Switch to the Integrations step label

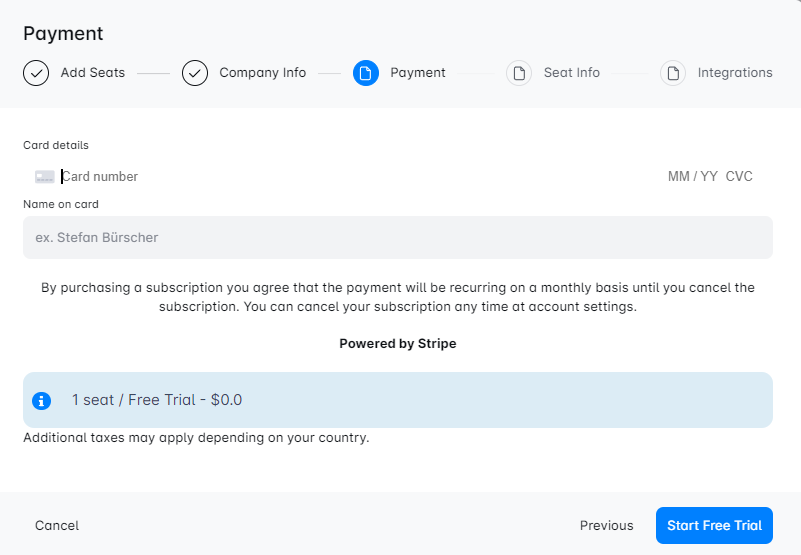(734, 73)
